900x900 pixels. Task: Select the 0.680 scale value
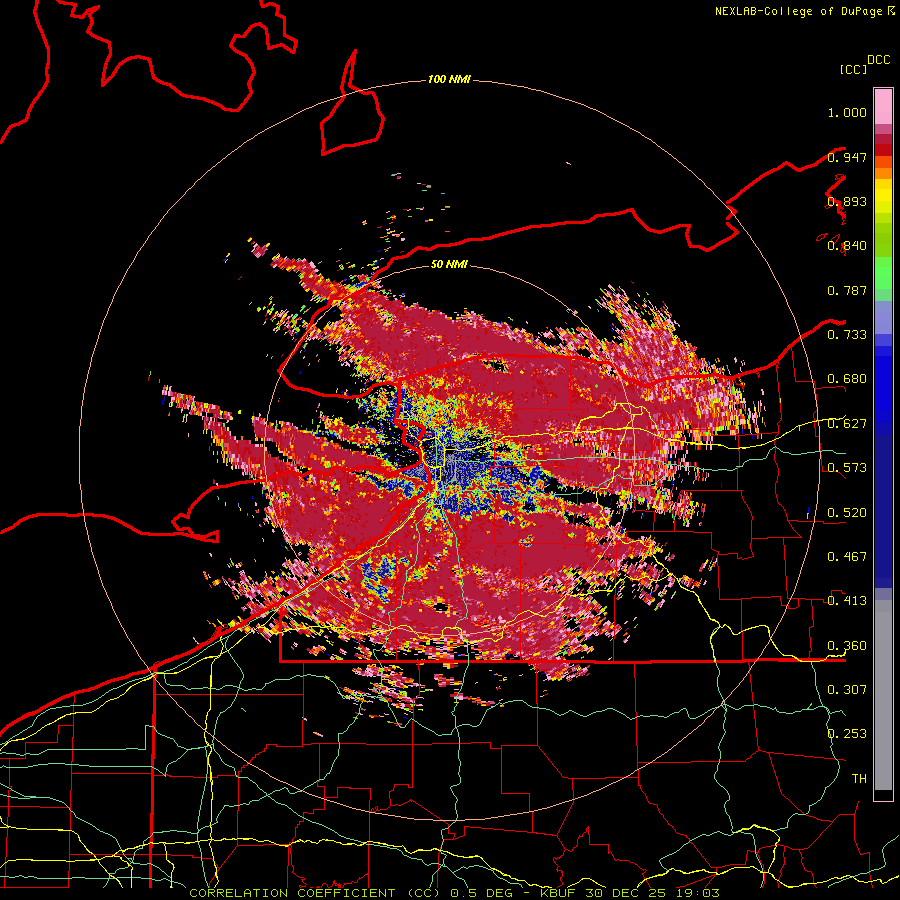pos(847,379)
